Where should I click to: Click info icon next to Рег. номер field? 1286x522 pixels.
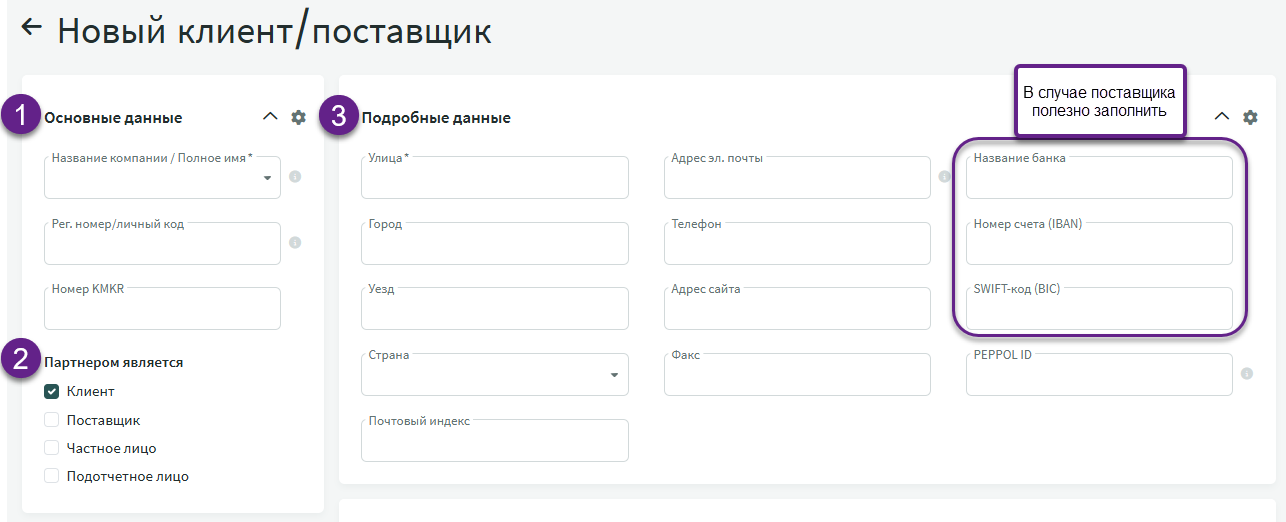click(295, 242)
